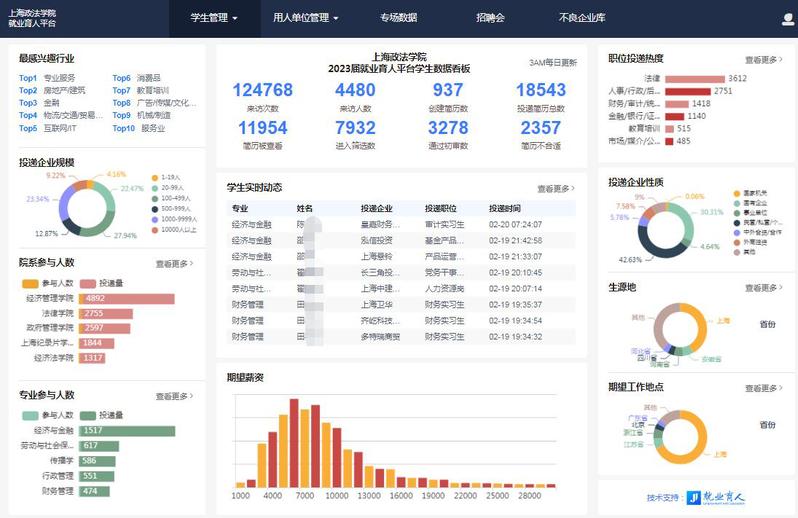
Task: Toggle the 10000人以上 legend marker
Action: point(155,229)
